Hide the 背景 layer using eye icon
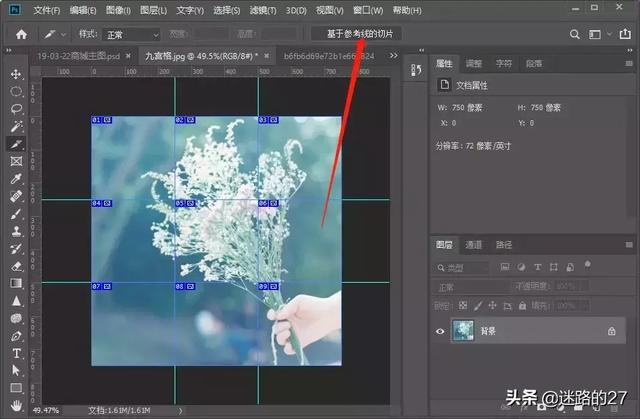 441,330
